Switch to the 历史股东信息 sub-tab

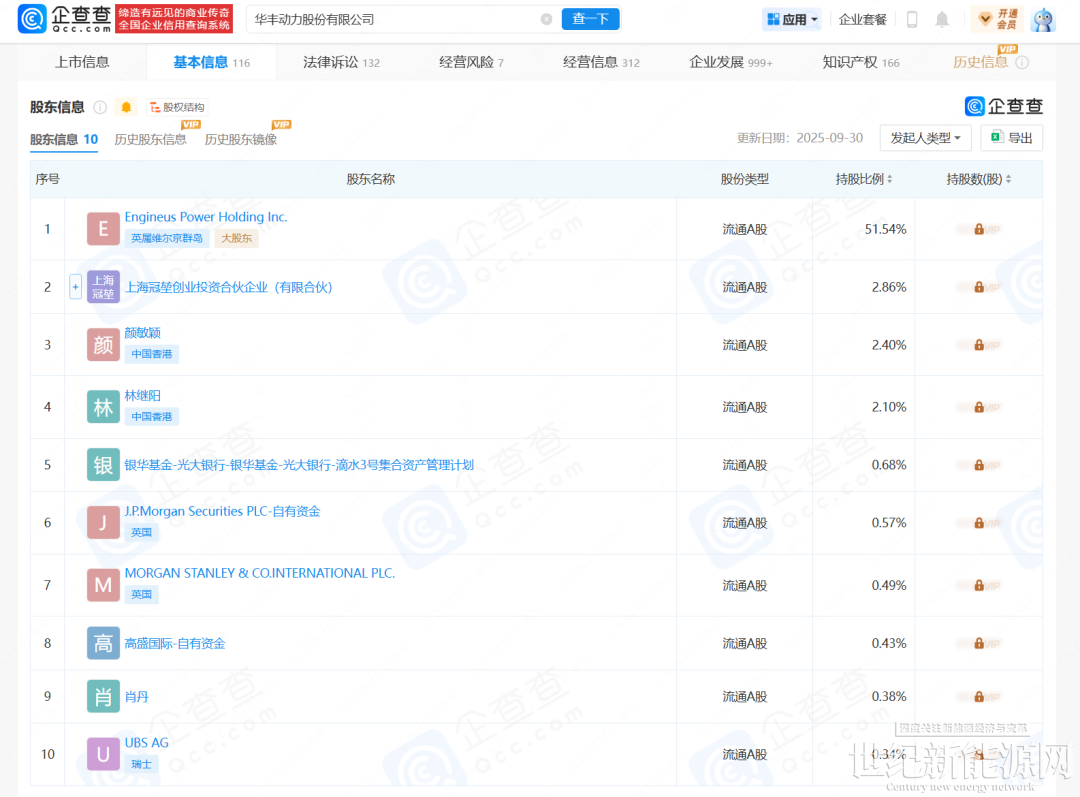[151, 139]
